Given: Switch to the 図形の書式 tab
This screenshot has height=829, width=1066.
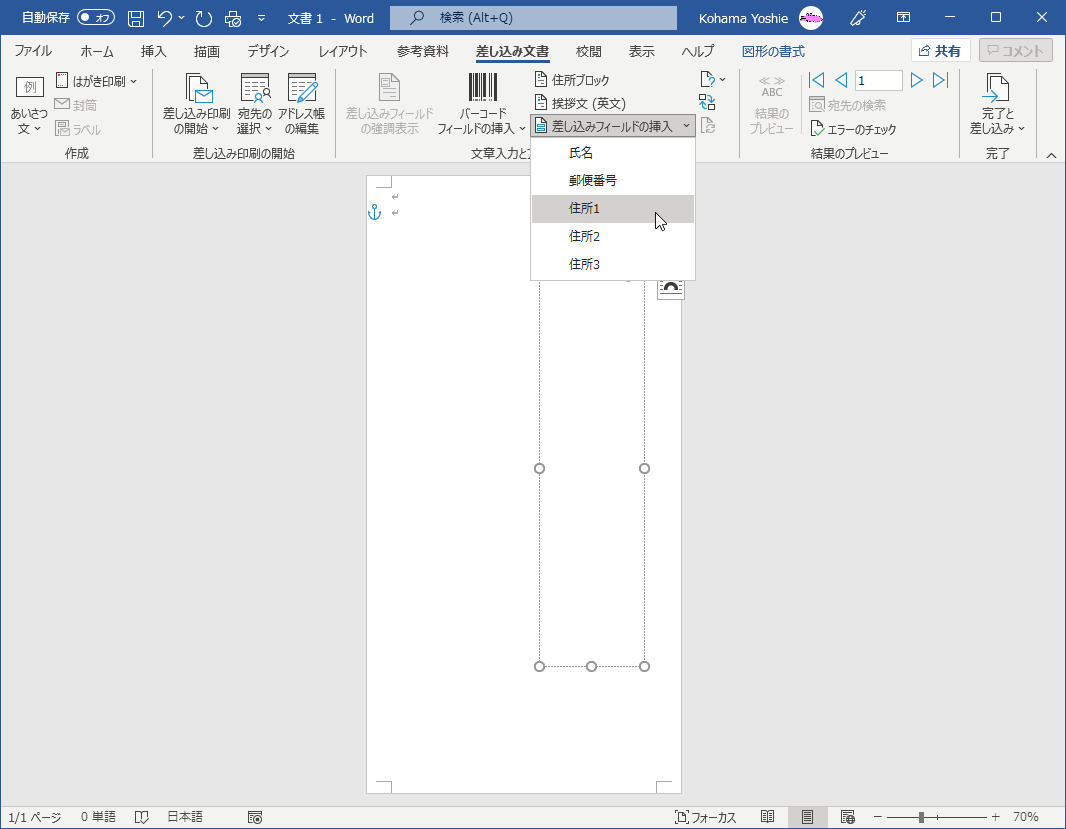Looking at the screenshot, I should click(x=773, y=51).
